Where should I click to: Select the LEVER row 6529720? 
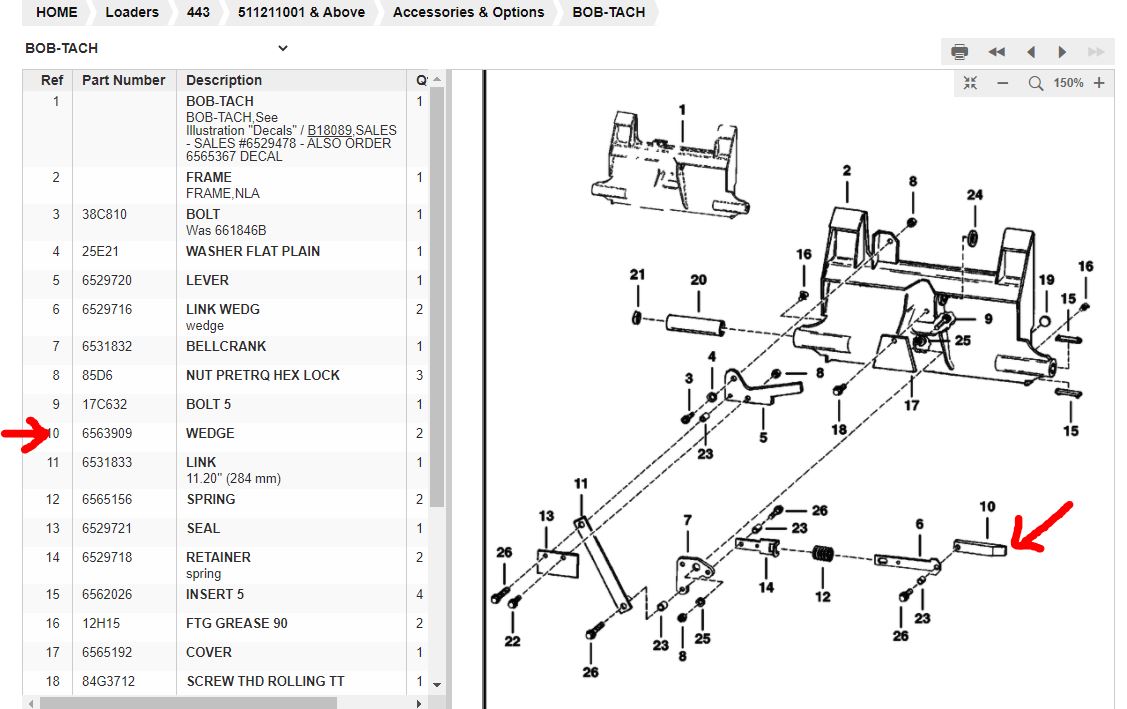[225, 280]
